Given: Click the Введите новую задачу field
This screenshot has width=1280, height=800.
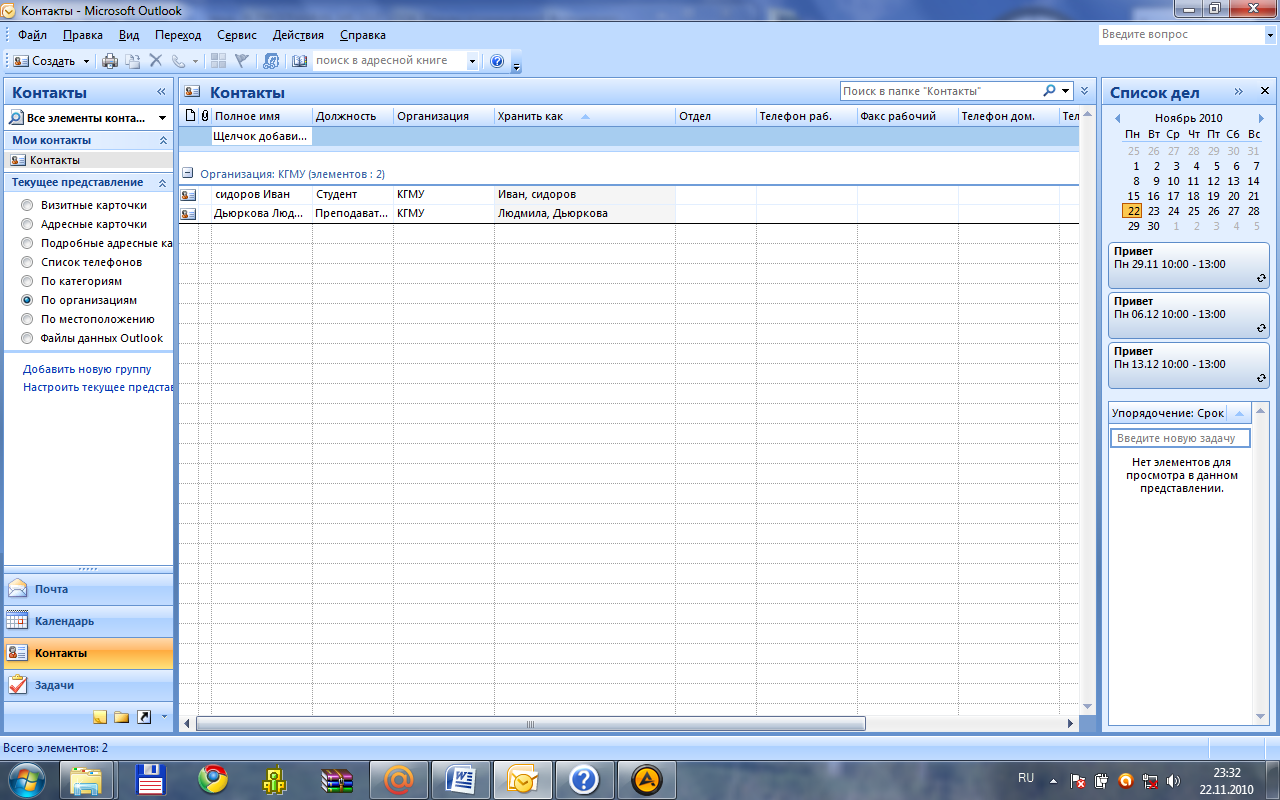Looking at the screenshot, I should [x=1180, y=438].
